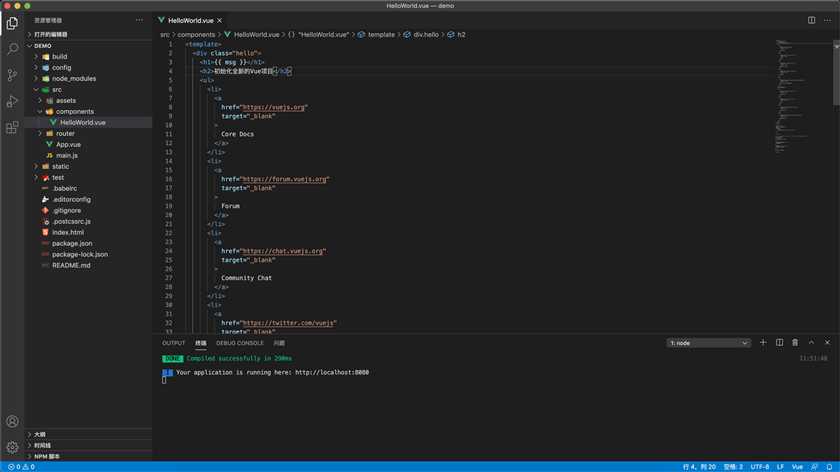Click the components breadcrumb segment
This screenshot has width=840, height=472.
click(x=196, y=34)
